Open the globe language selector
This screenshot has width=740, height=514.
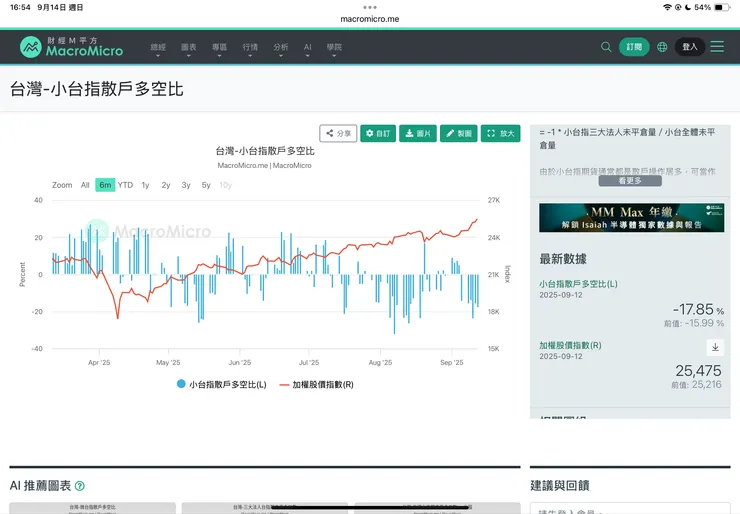(x=662, y=47)
